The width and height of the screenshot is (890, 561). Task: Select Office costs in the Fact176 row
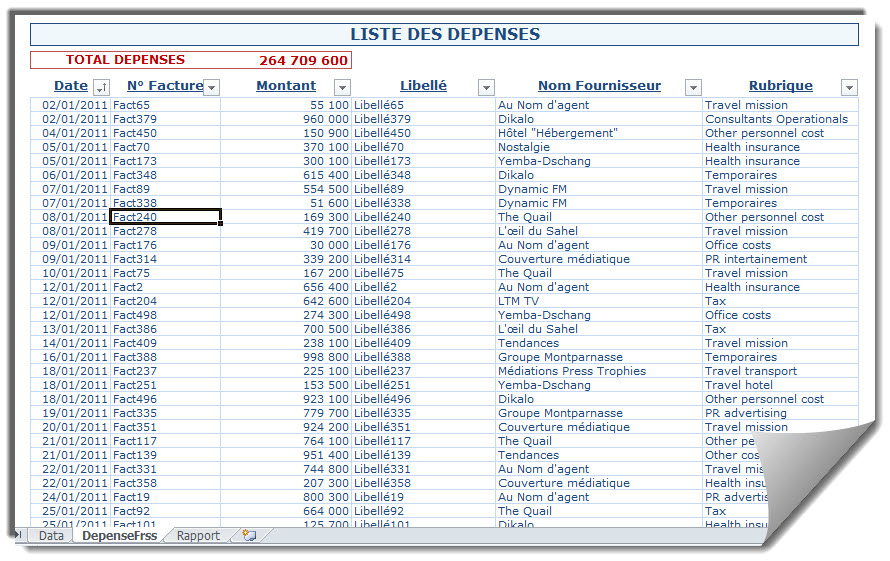point(780,245)
